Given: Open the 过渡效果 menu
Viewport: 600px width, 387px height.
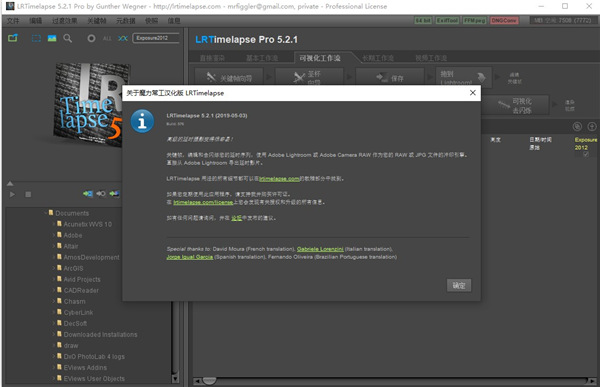Looking at the screenshot, I should (x=65, y=21).
